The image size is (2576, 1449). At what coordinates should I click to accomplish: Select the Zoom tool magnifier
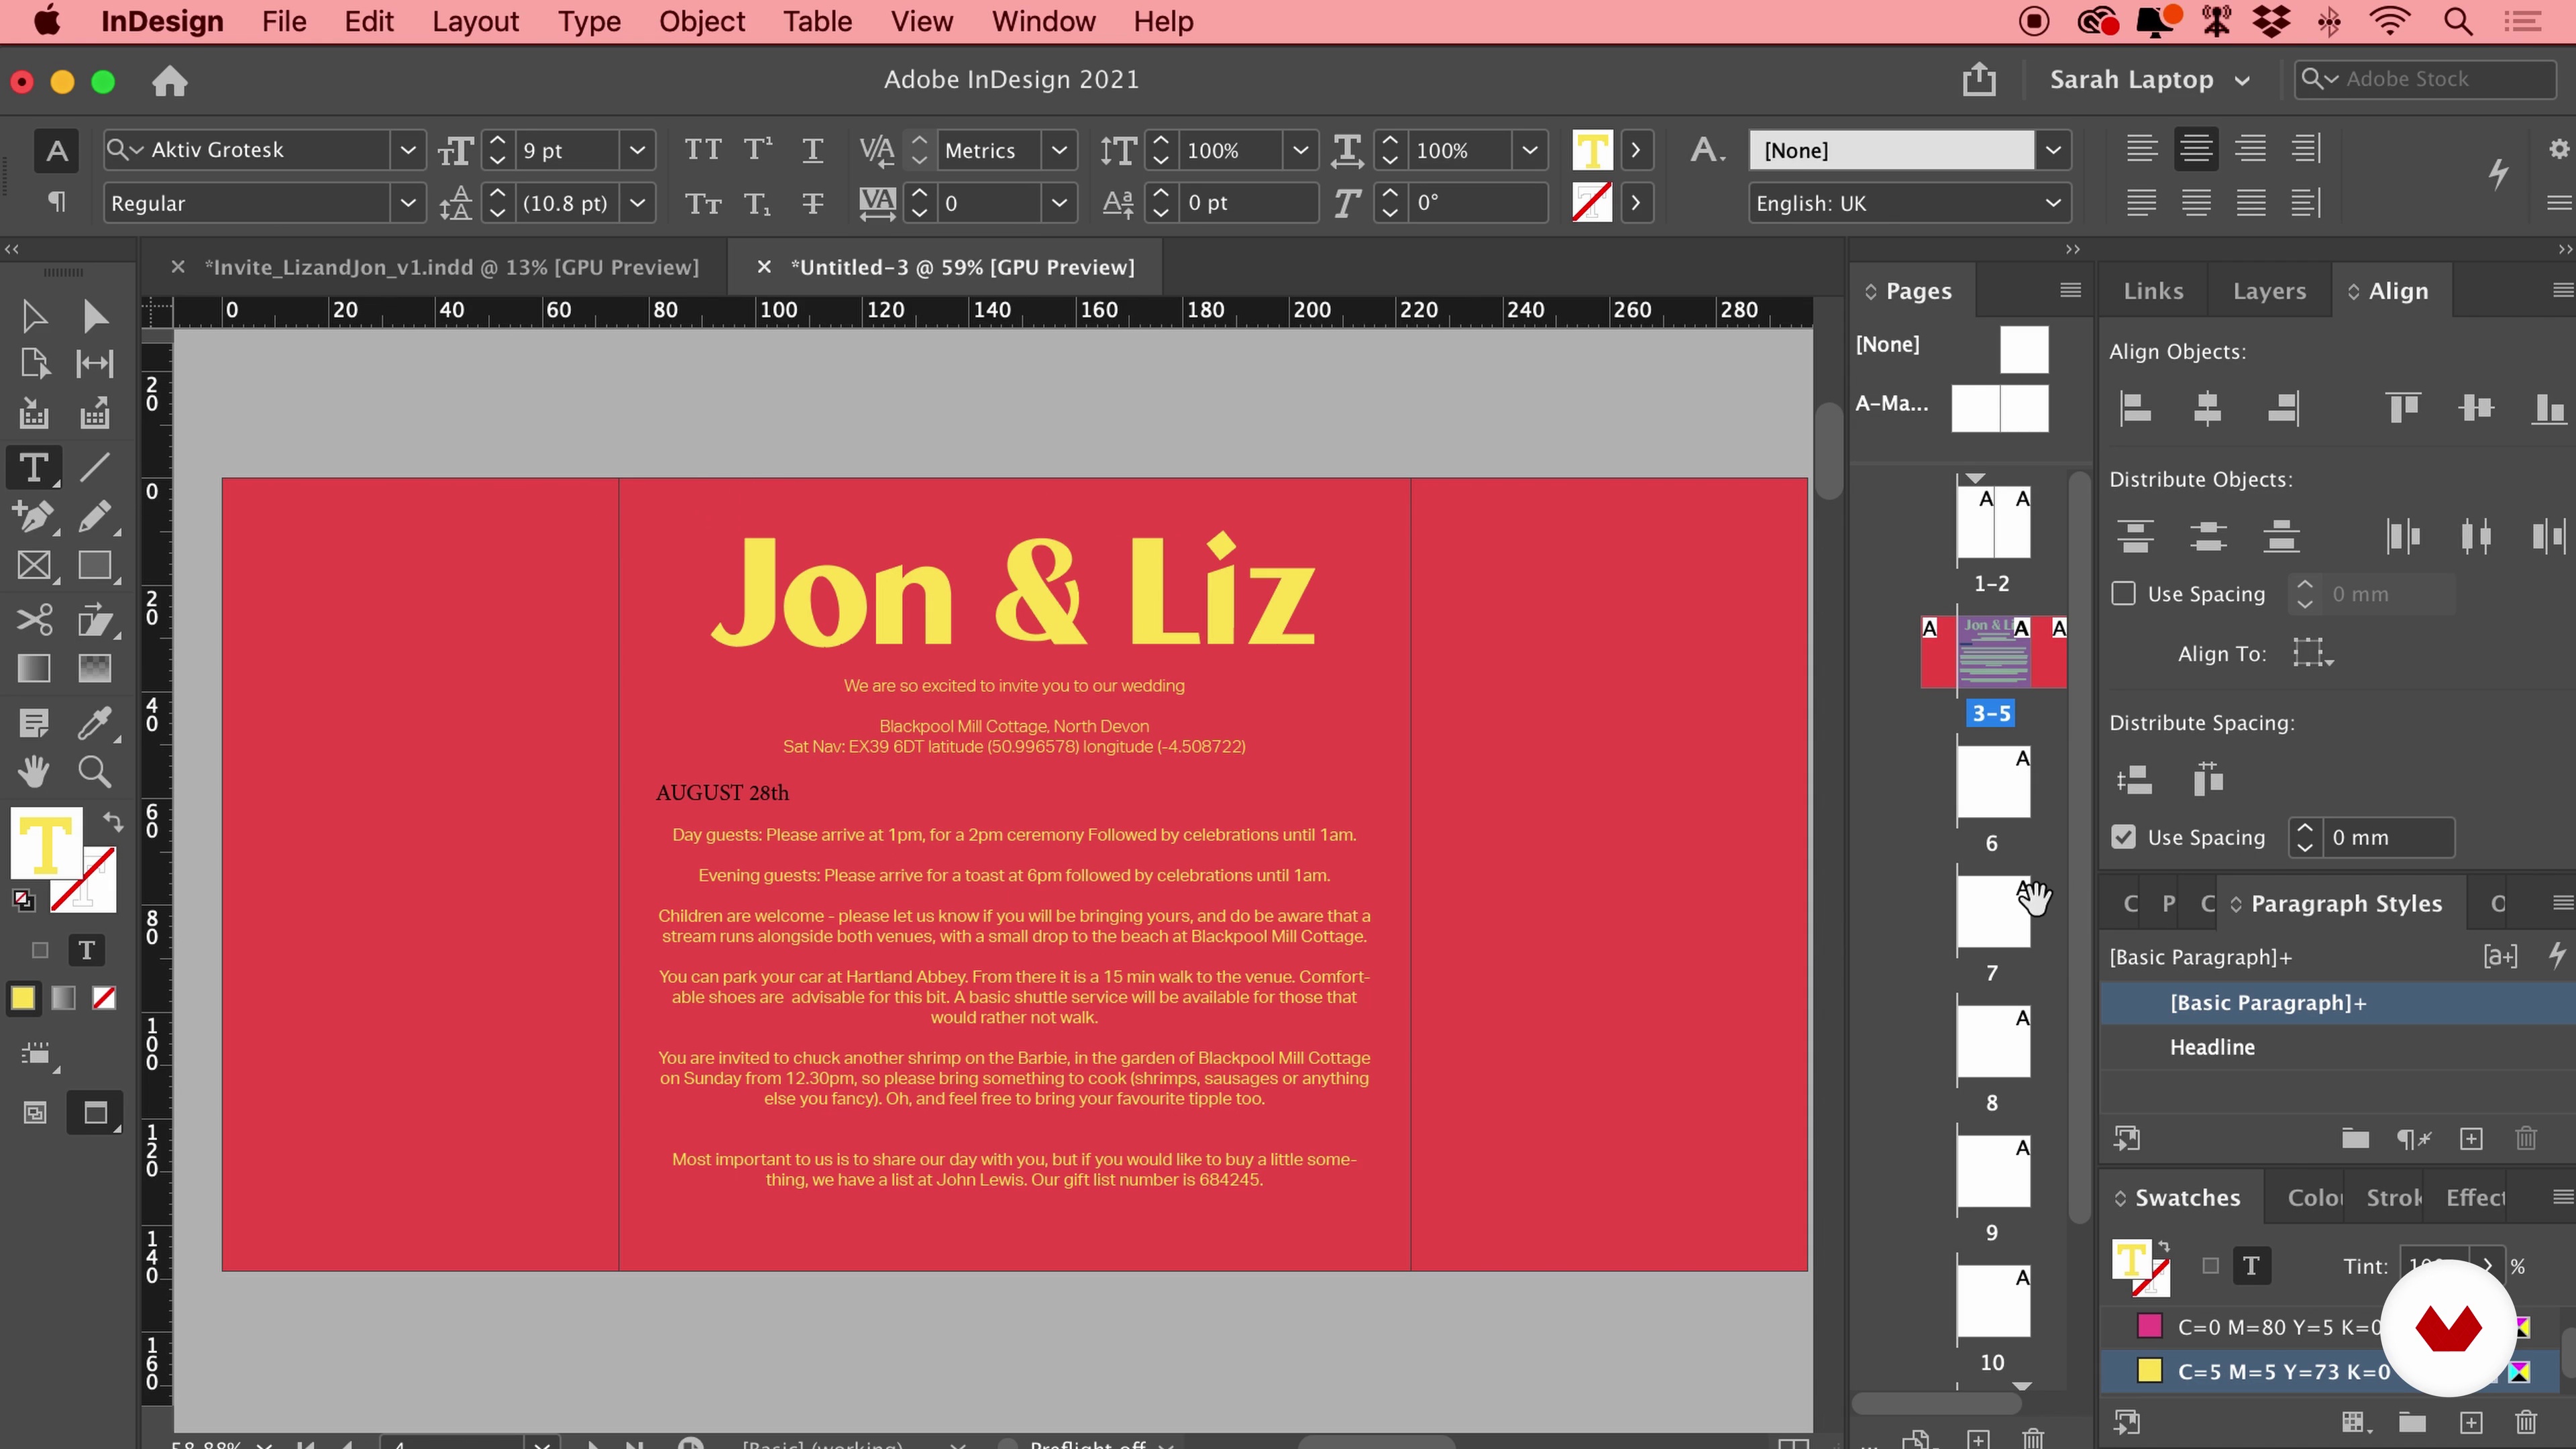pos(95,772)
